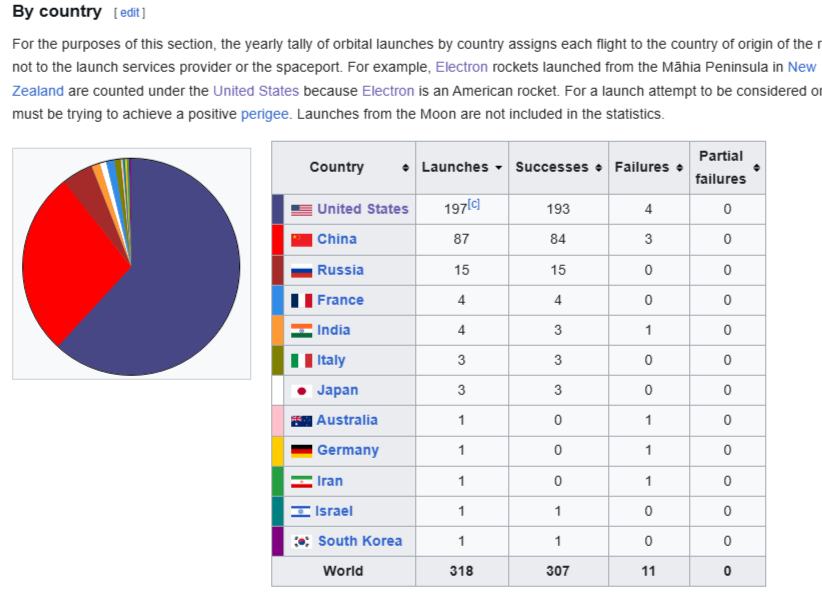822x609 pixels.
Task: Click the World row label
Action: coord(343,571)
